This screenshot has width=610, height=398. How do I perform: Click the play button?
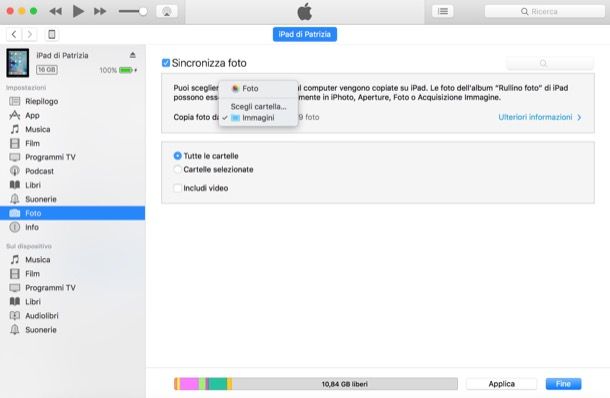(78, 11)
